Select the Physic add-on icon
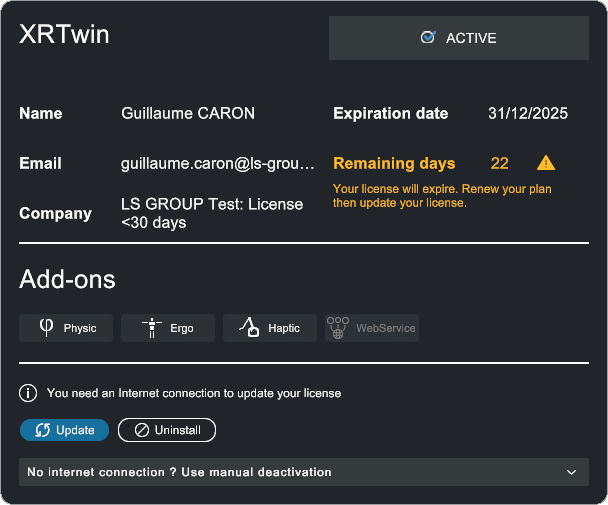This screenshot has height=505, width=608. click(x=46, y=327)
